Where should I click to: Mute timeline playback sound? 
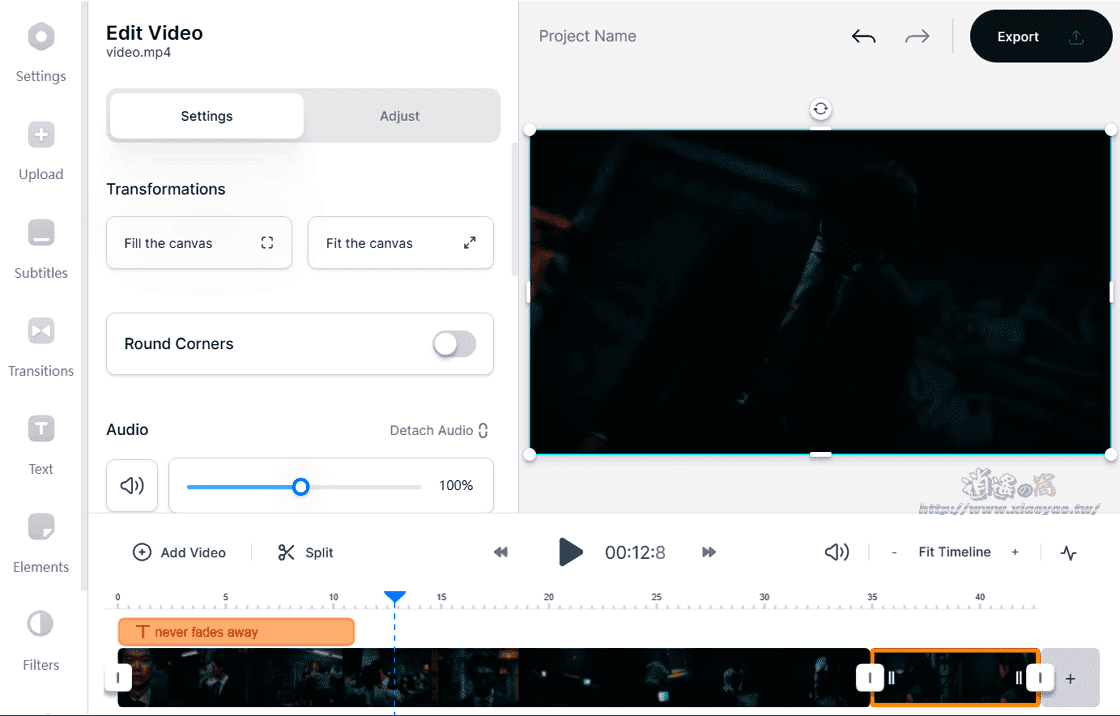click(837, 552)
